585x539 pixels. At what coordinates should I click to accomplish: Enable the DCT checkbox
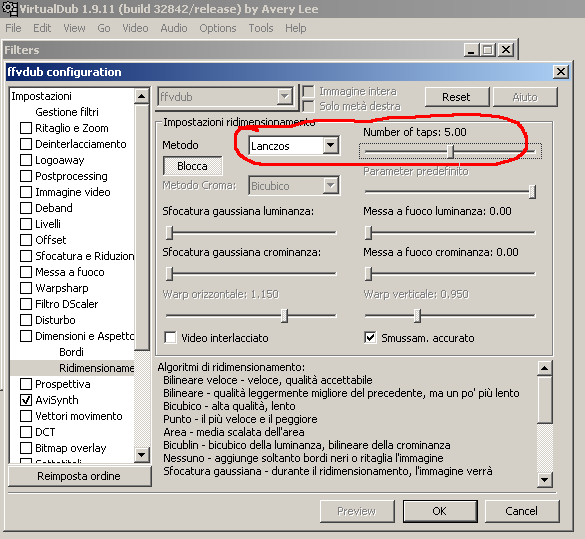pyautogui.click(x=26, y=432)
